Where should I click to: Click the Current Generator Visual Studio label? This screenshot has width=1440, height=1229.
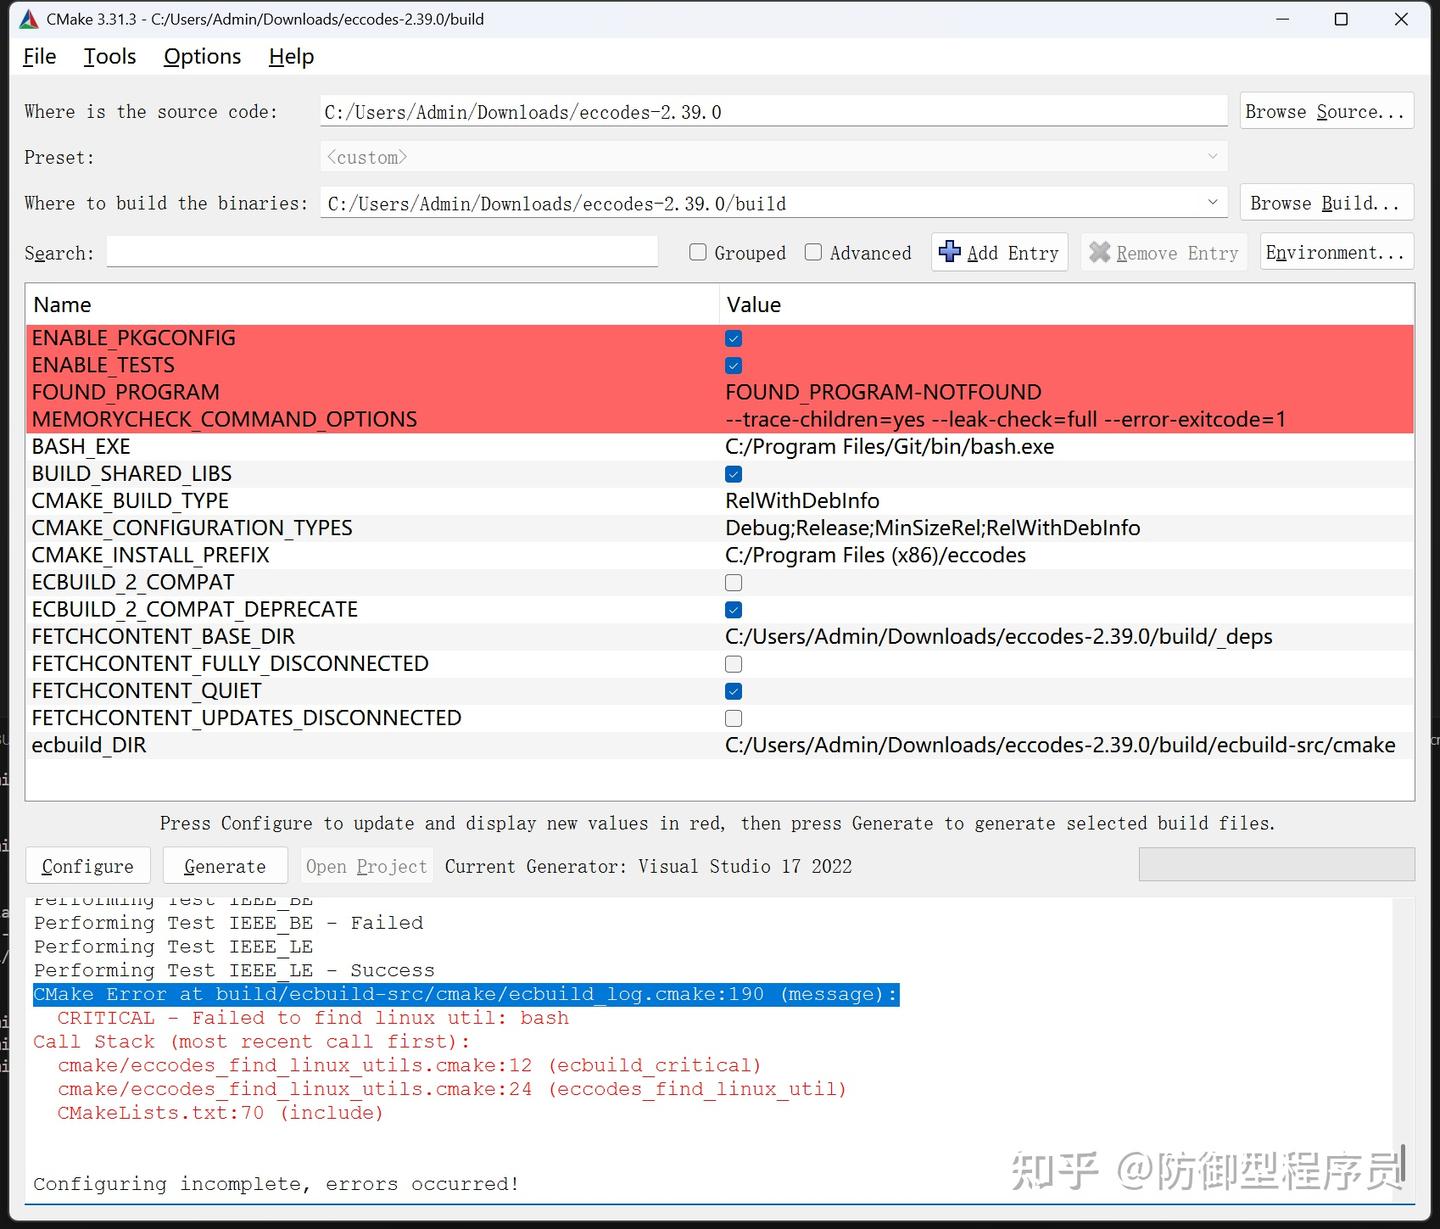click(648, 866)
